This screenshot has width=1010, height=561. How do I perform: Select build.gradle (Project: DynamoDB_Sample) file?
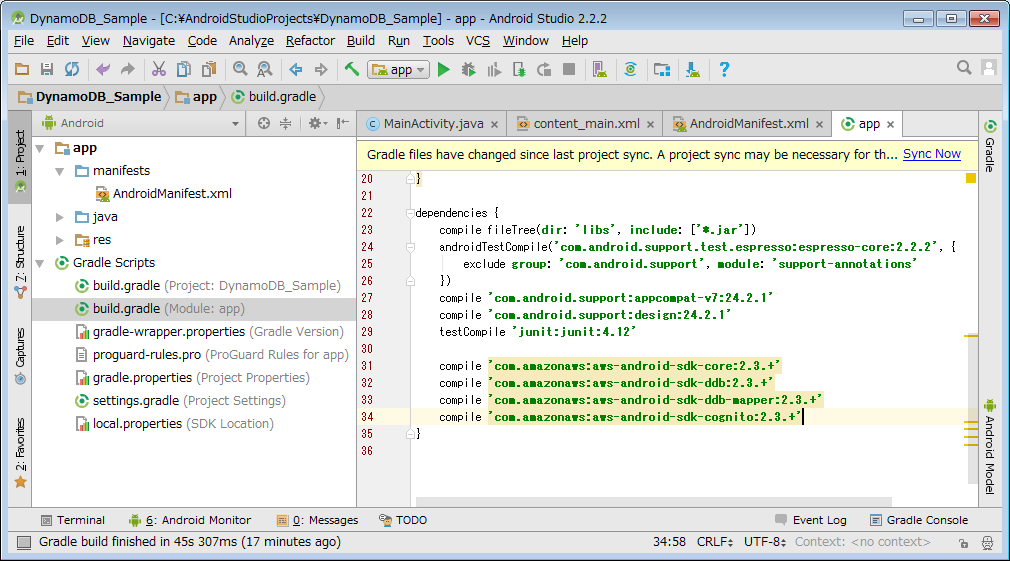pyautogui.click(x=207, y=285)
